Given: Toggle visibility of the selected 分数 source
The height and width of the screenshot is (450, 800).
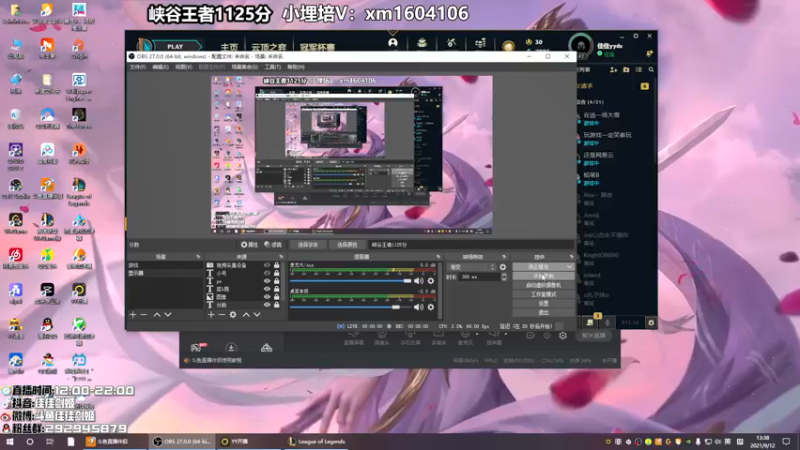Looking at the screenshot, I should click(267, 305).
